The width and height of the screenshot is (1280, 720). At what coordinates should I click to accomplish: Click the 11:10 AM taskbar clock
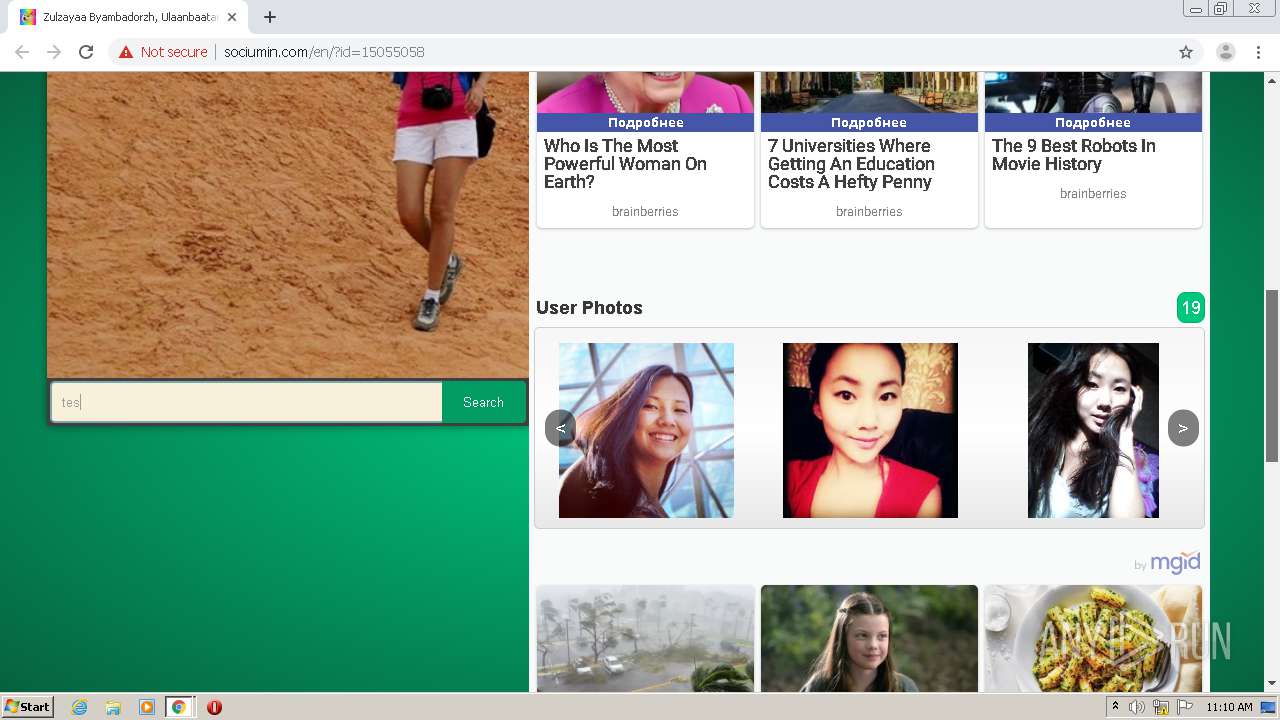1229,707
